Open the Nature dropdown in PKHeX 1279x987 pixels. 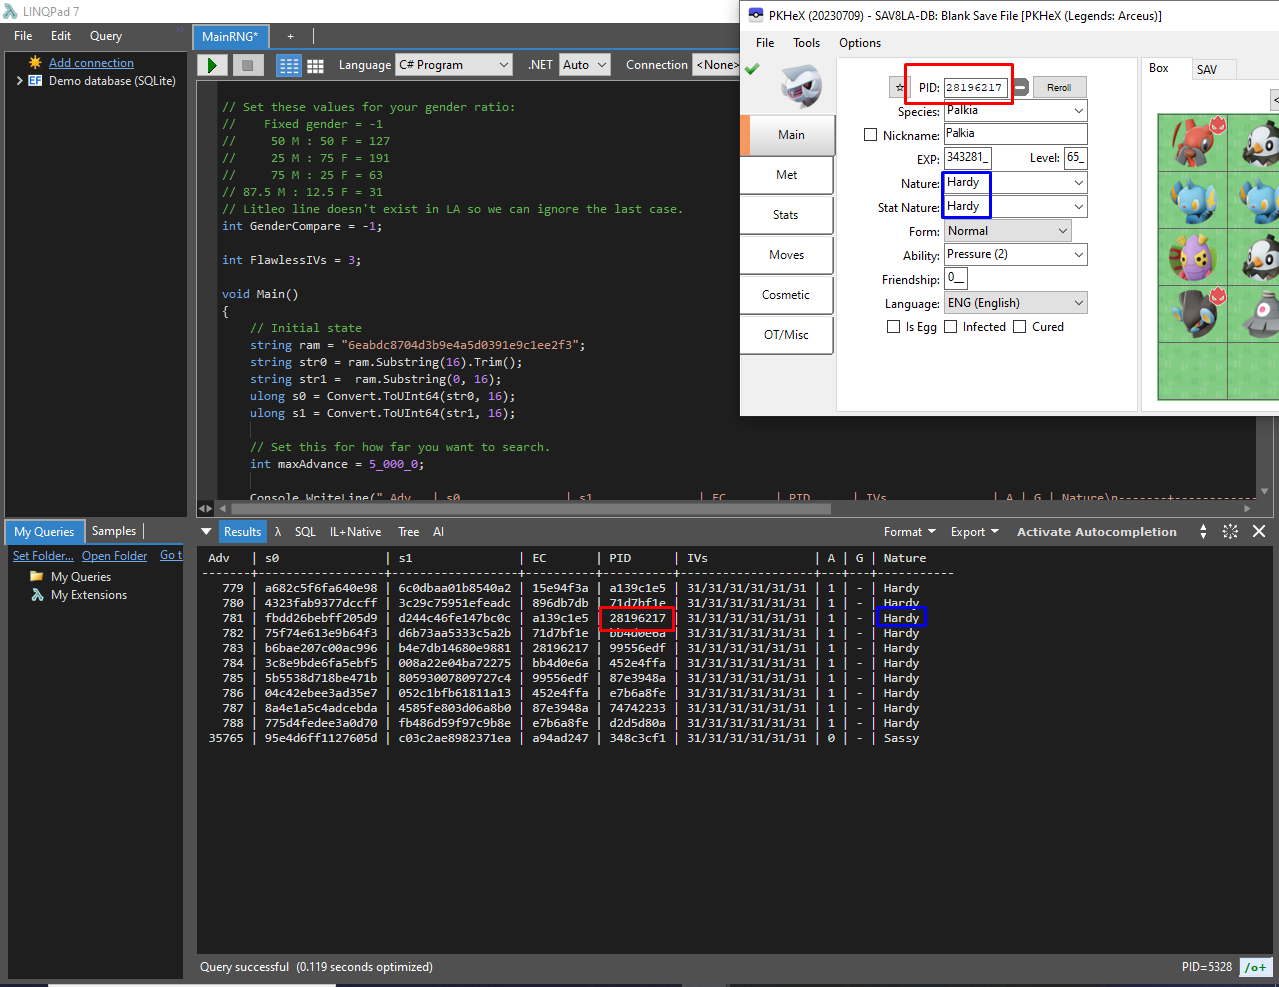pos(1015,183)
